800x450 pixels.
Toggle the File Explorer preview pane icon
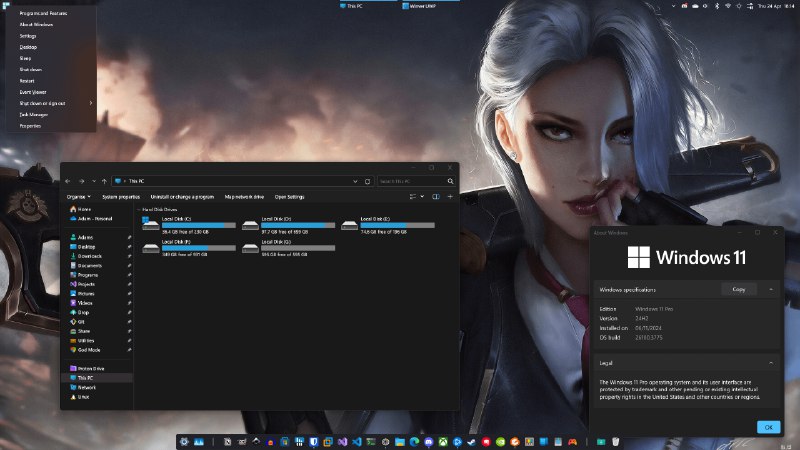(x=436, y=196)
